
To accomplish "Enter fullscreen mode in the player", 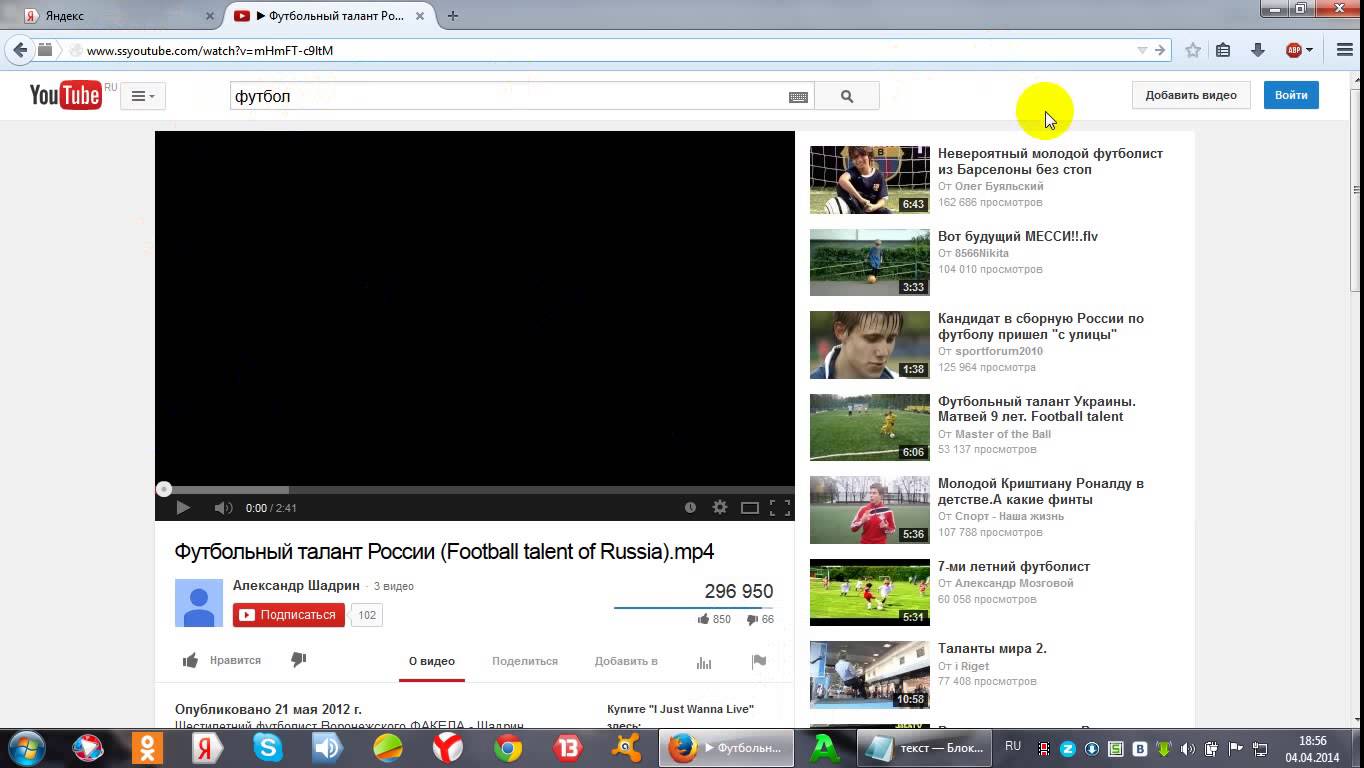I will pos(780,508).
